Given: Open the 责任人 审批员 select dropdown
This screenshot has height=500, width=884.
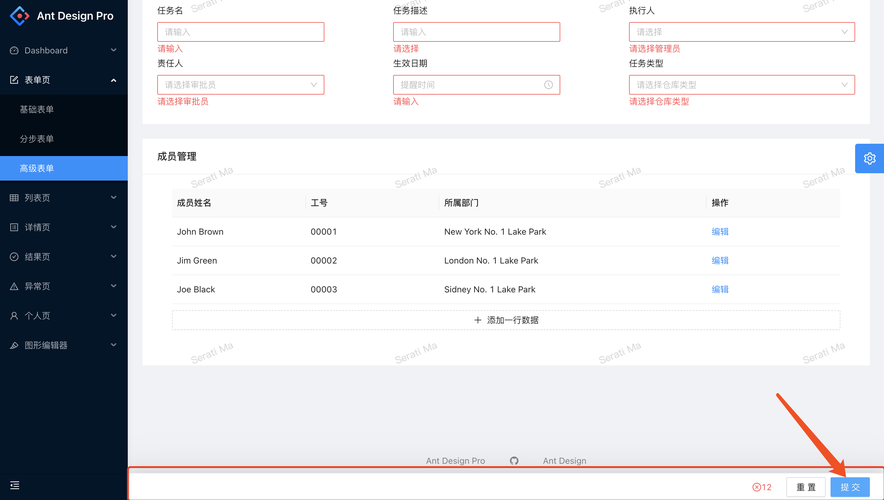Looking at the screenshot, I should 241,85.
